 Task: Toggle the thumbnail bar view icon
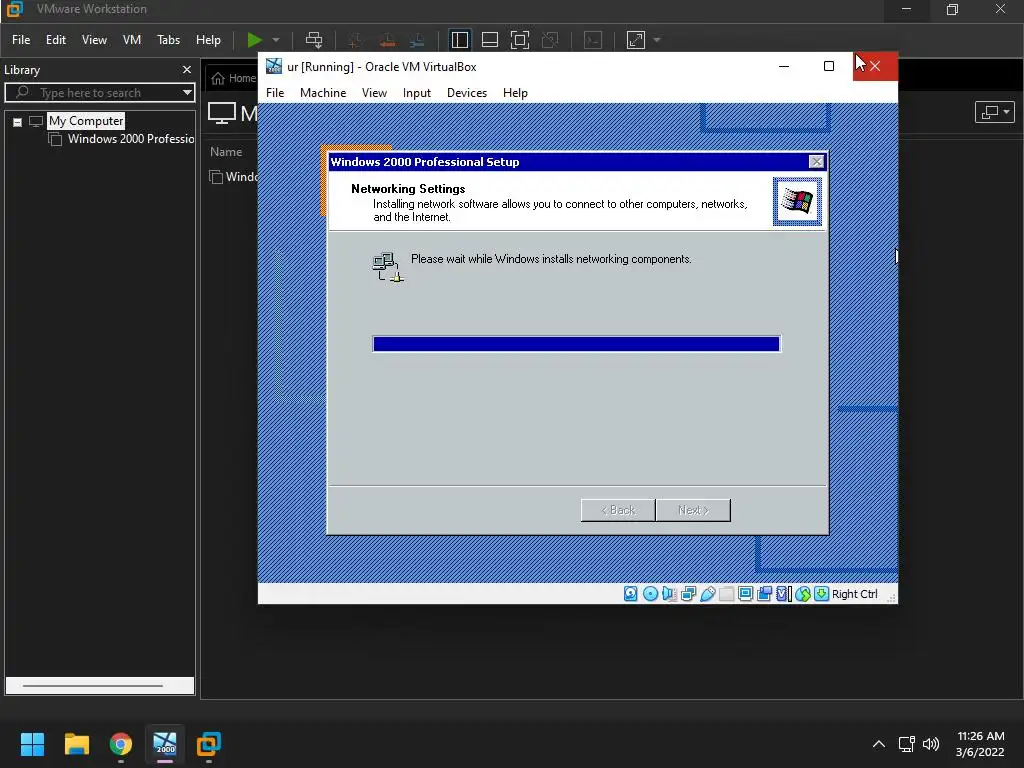tap(490, 40)
